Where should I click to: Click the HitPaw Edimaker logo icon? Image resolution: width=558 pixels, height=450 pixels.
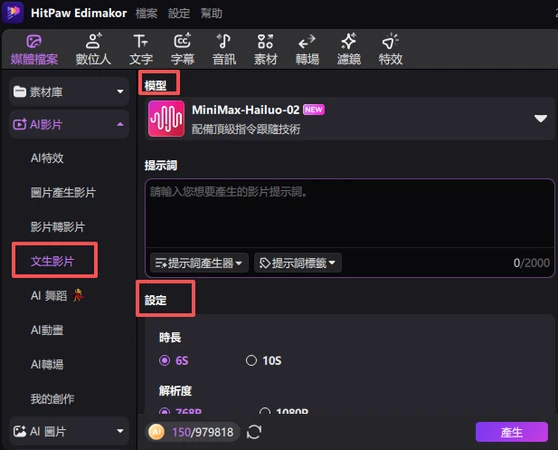pyautogui.click(x=12, y=12)
